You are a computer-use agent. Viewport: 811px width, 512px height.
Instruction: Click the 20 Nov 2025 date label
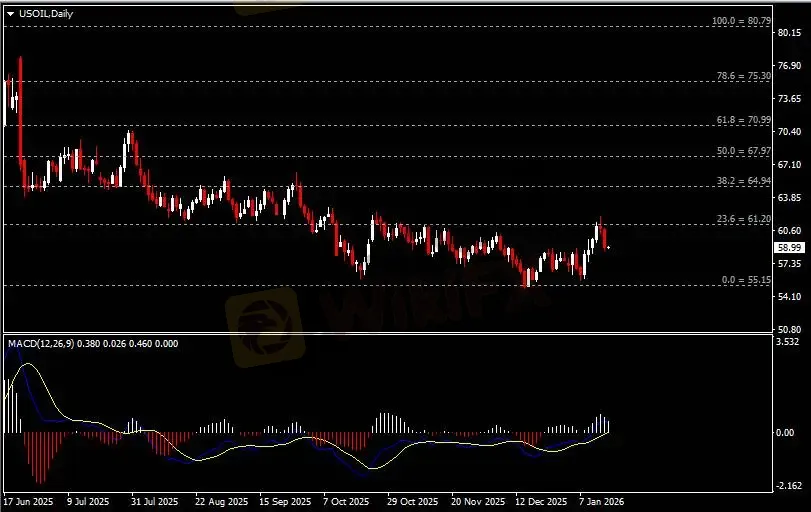point(478,502)
